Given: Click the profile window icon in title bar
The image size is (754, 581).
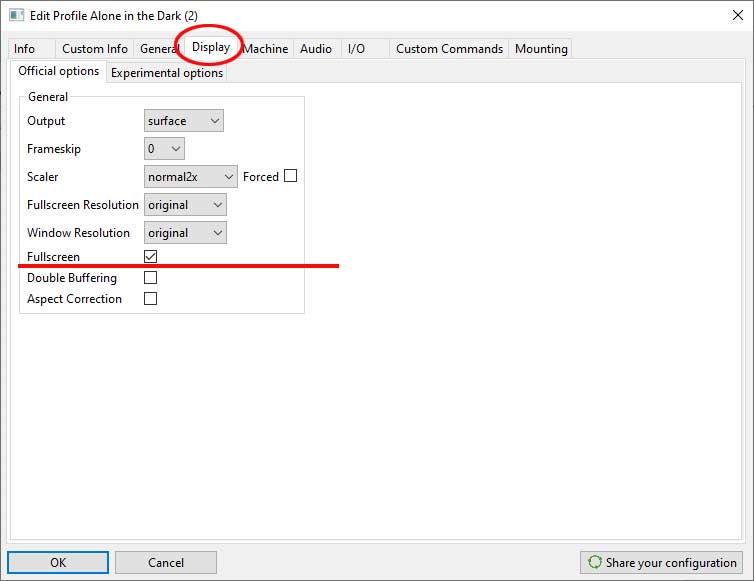Looking at the screenshot, I should (16, 15).
